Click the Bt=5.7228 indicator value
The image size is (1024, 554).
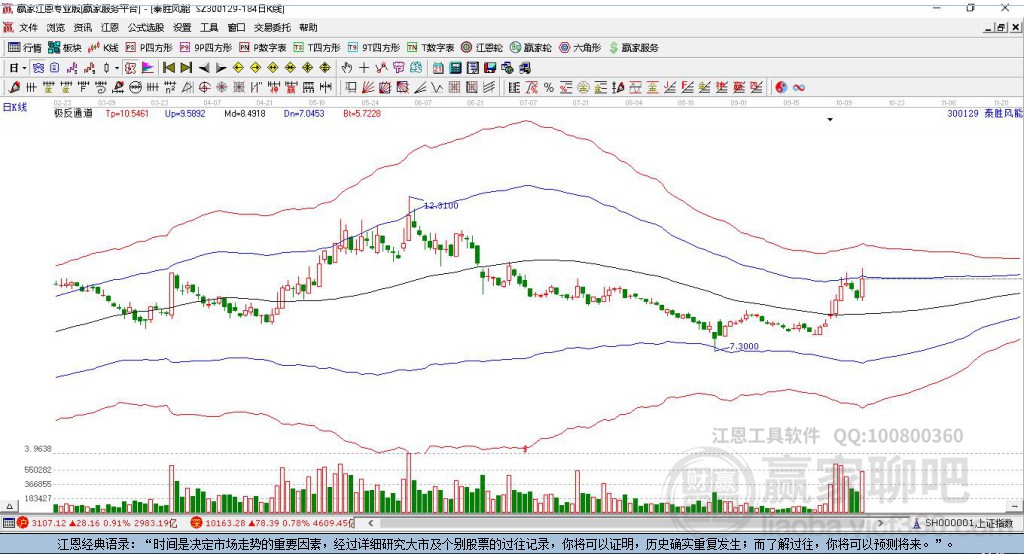point(362,113)
